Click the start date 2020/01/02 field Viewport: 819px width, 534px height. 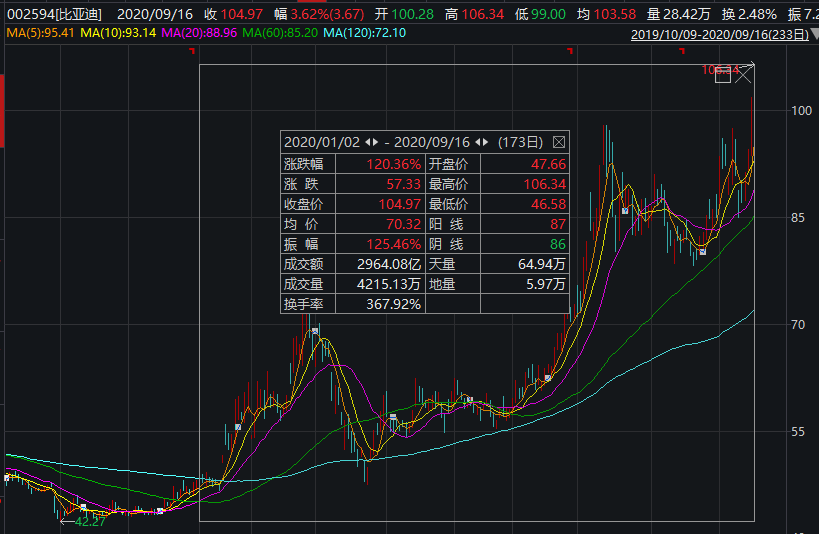click(322, 142)
